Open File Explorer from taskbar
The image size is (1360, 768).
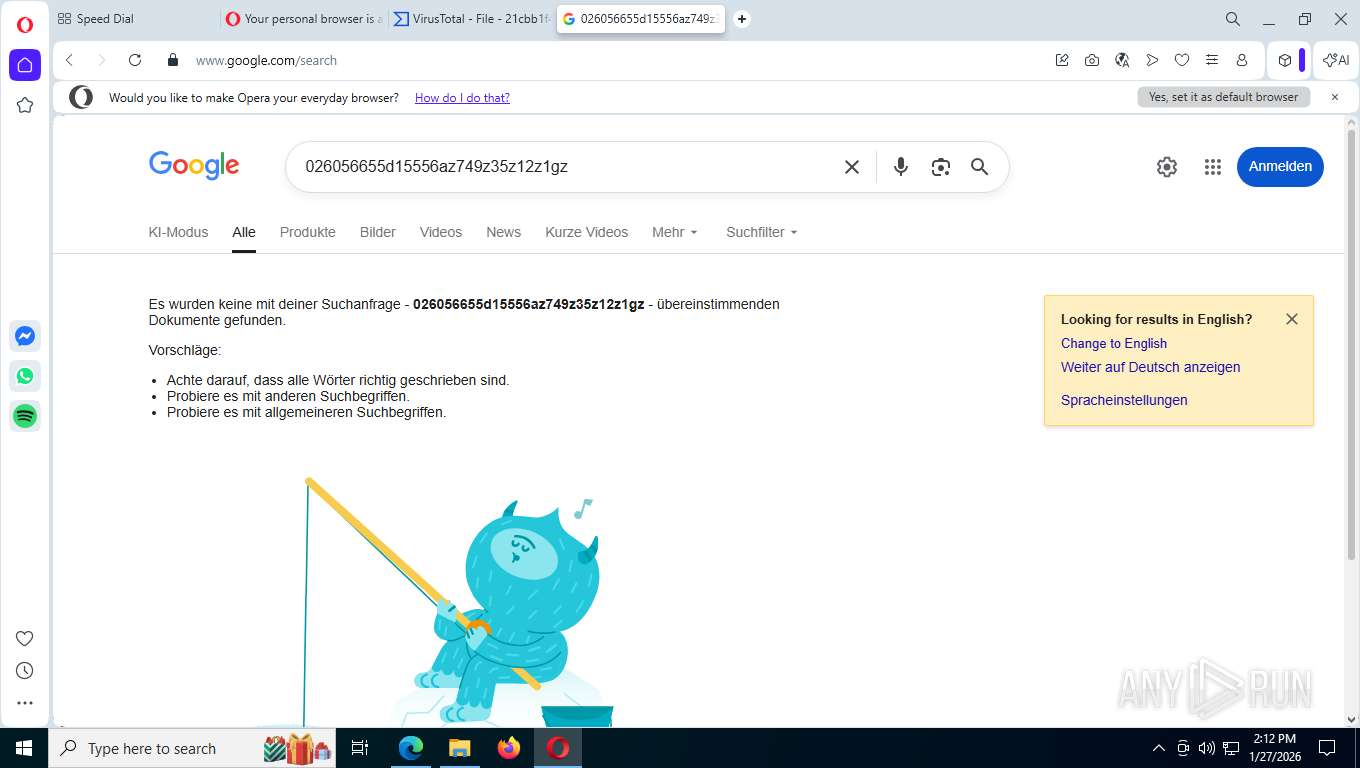point(459,748)
